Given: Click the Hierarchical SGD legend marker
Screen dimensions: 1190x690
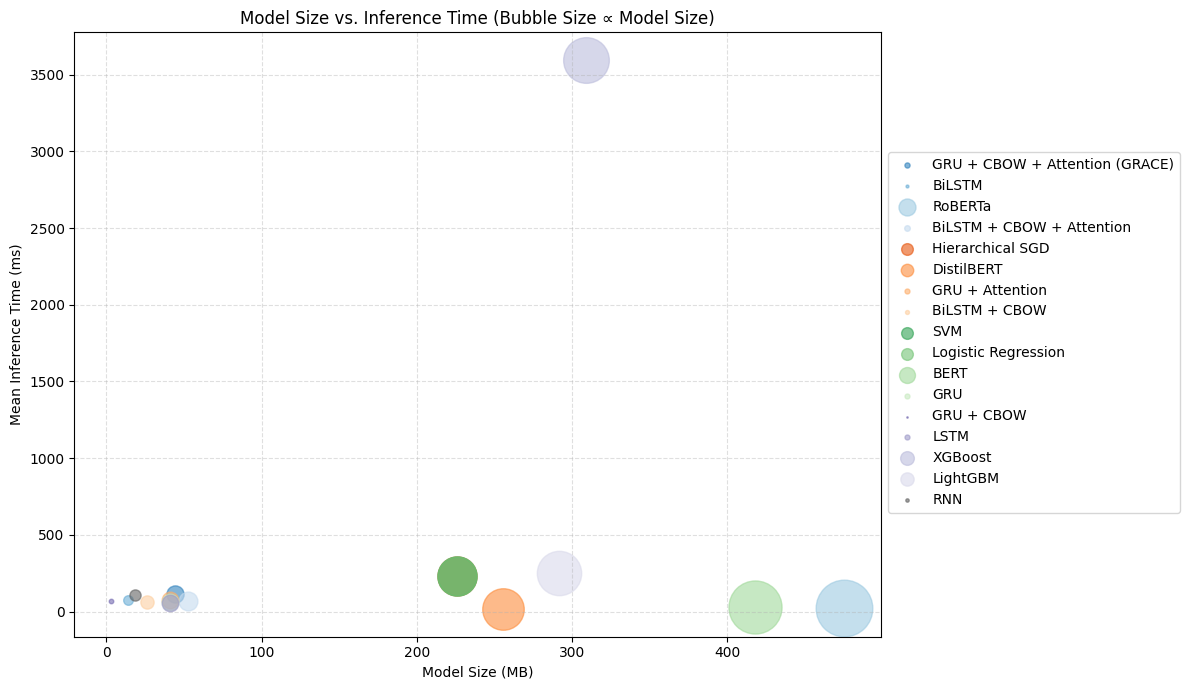Looking at the screenshot, I should click(x=907, y=249).
